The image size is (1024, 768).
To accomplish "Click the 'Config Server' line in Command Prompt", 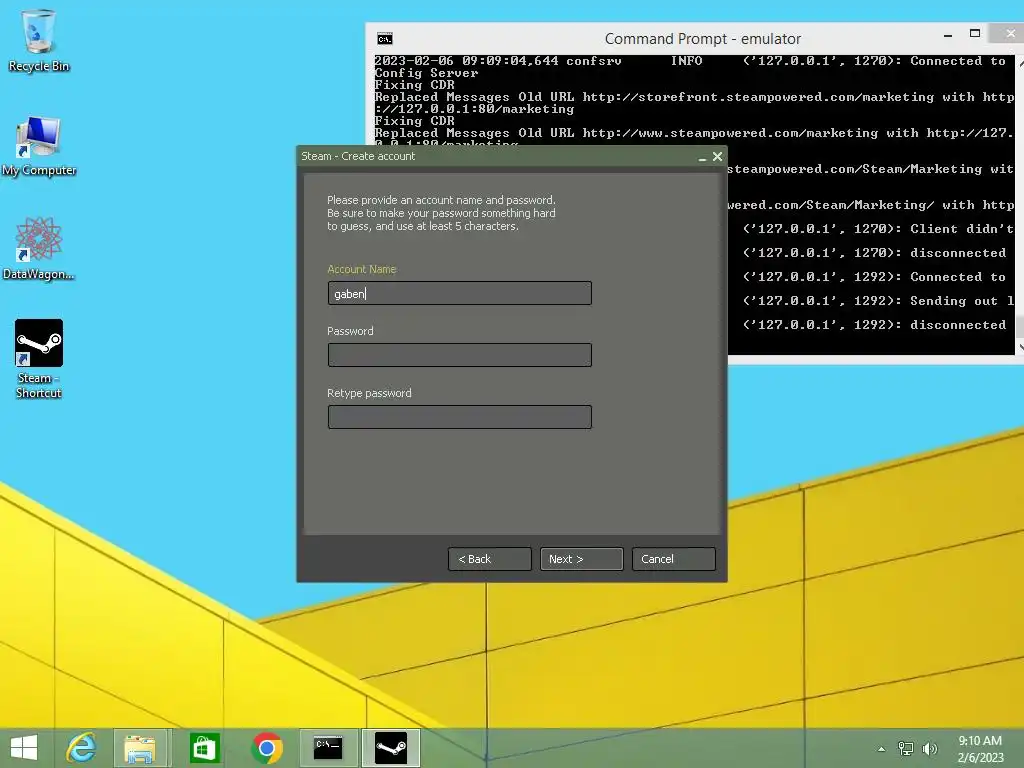I will click(x=426, y=73).
